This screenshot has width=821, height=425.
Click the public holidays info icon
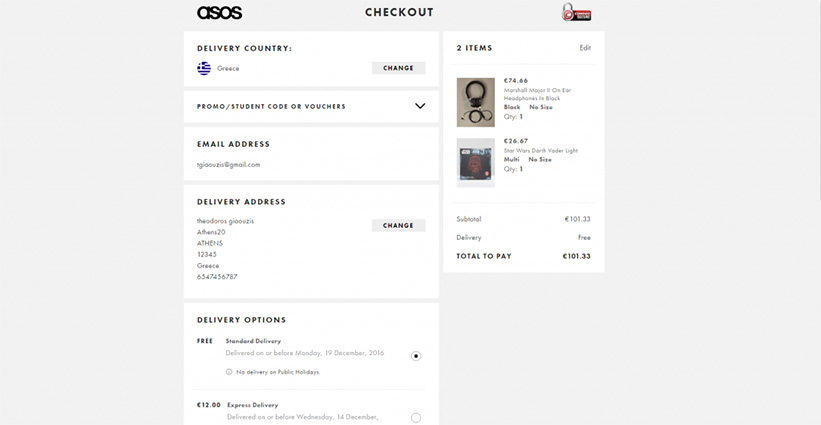coord(229,372)
